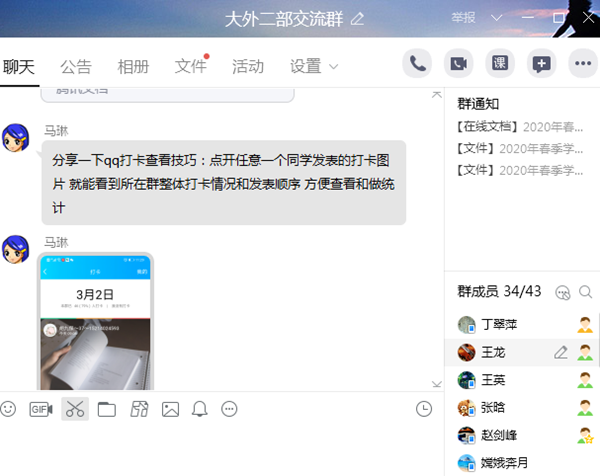Click the bell notification icon in toolbar
Screen dimensions: 600x476
200,409
